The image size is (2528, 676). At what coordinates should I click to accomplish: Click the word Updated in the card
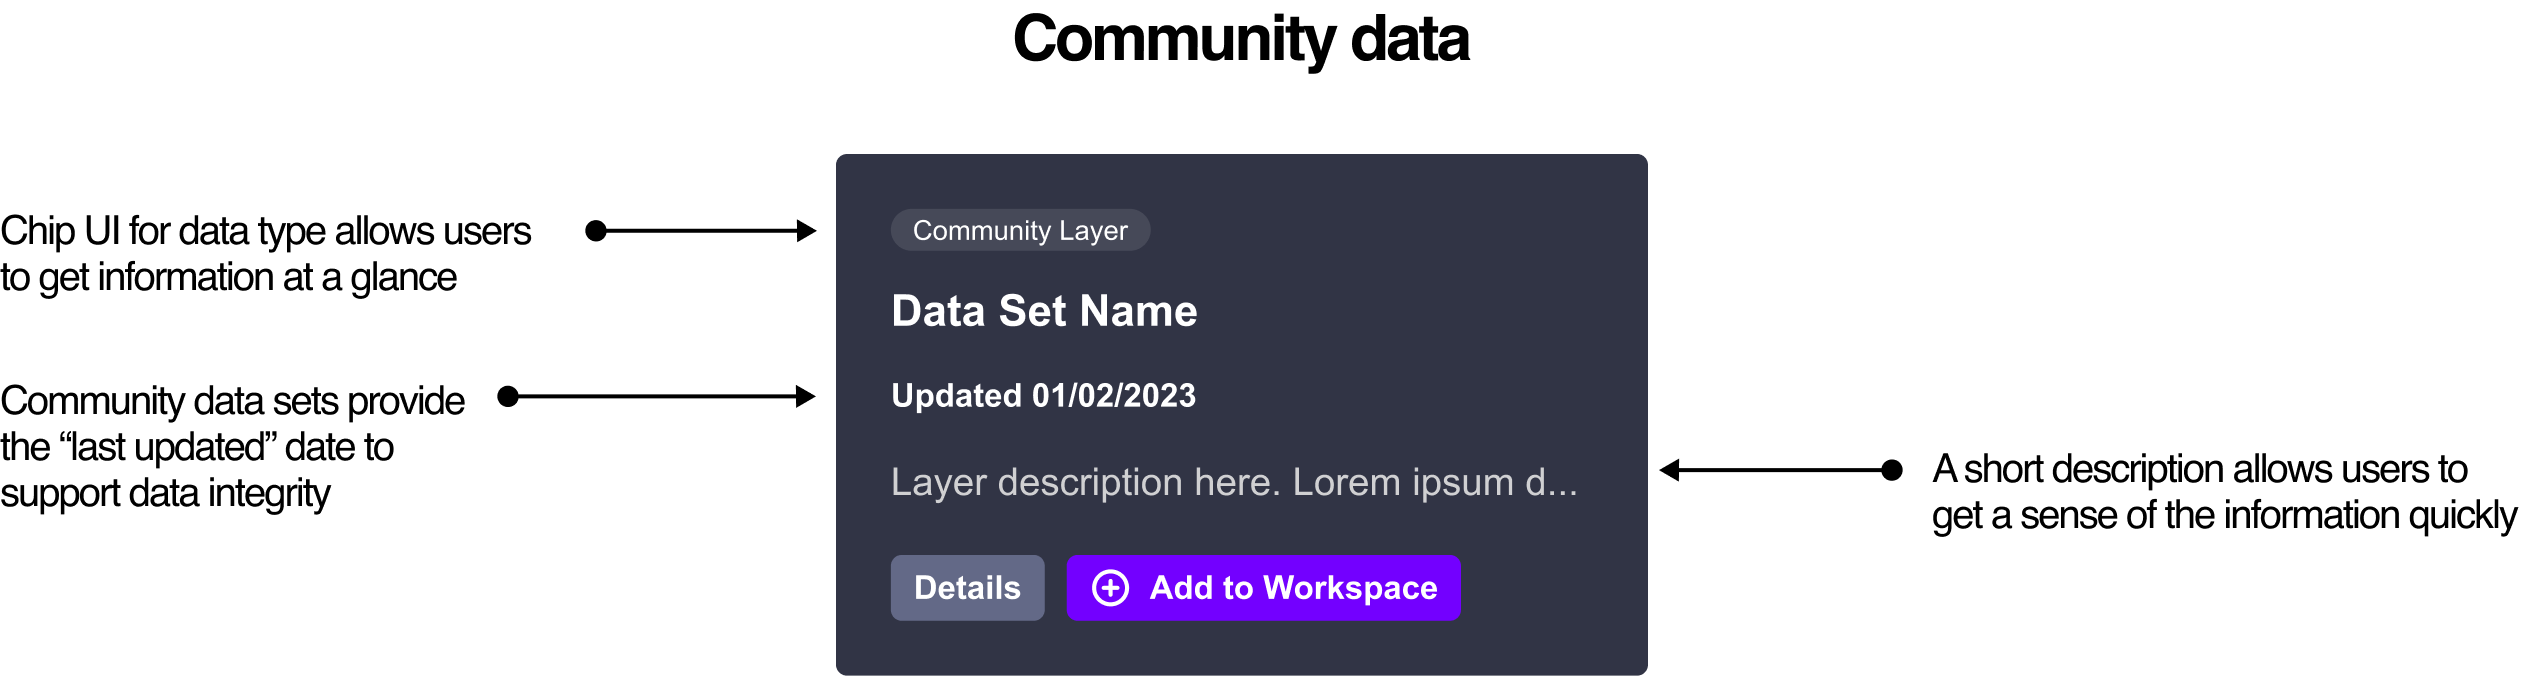click(x=956, y=396)
